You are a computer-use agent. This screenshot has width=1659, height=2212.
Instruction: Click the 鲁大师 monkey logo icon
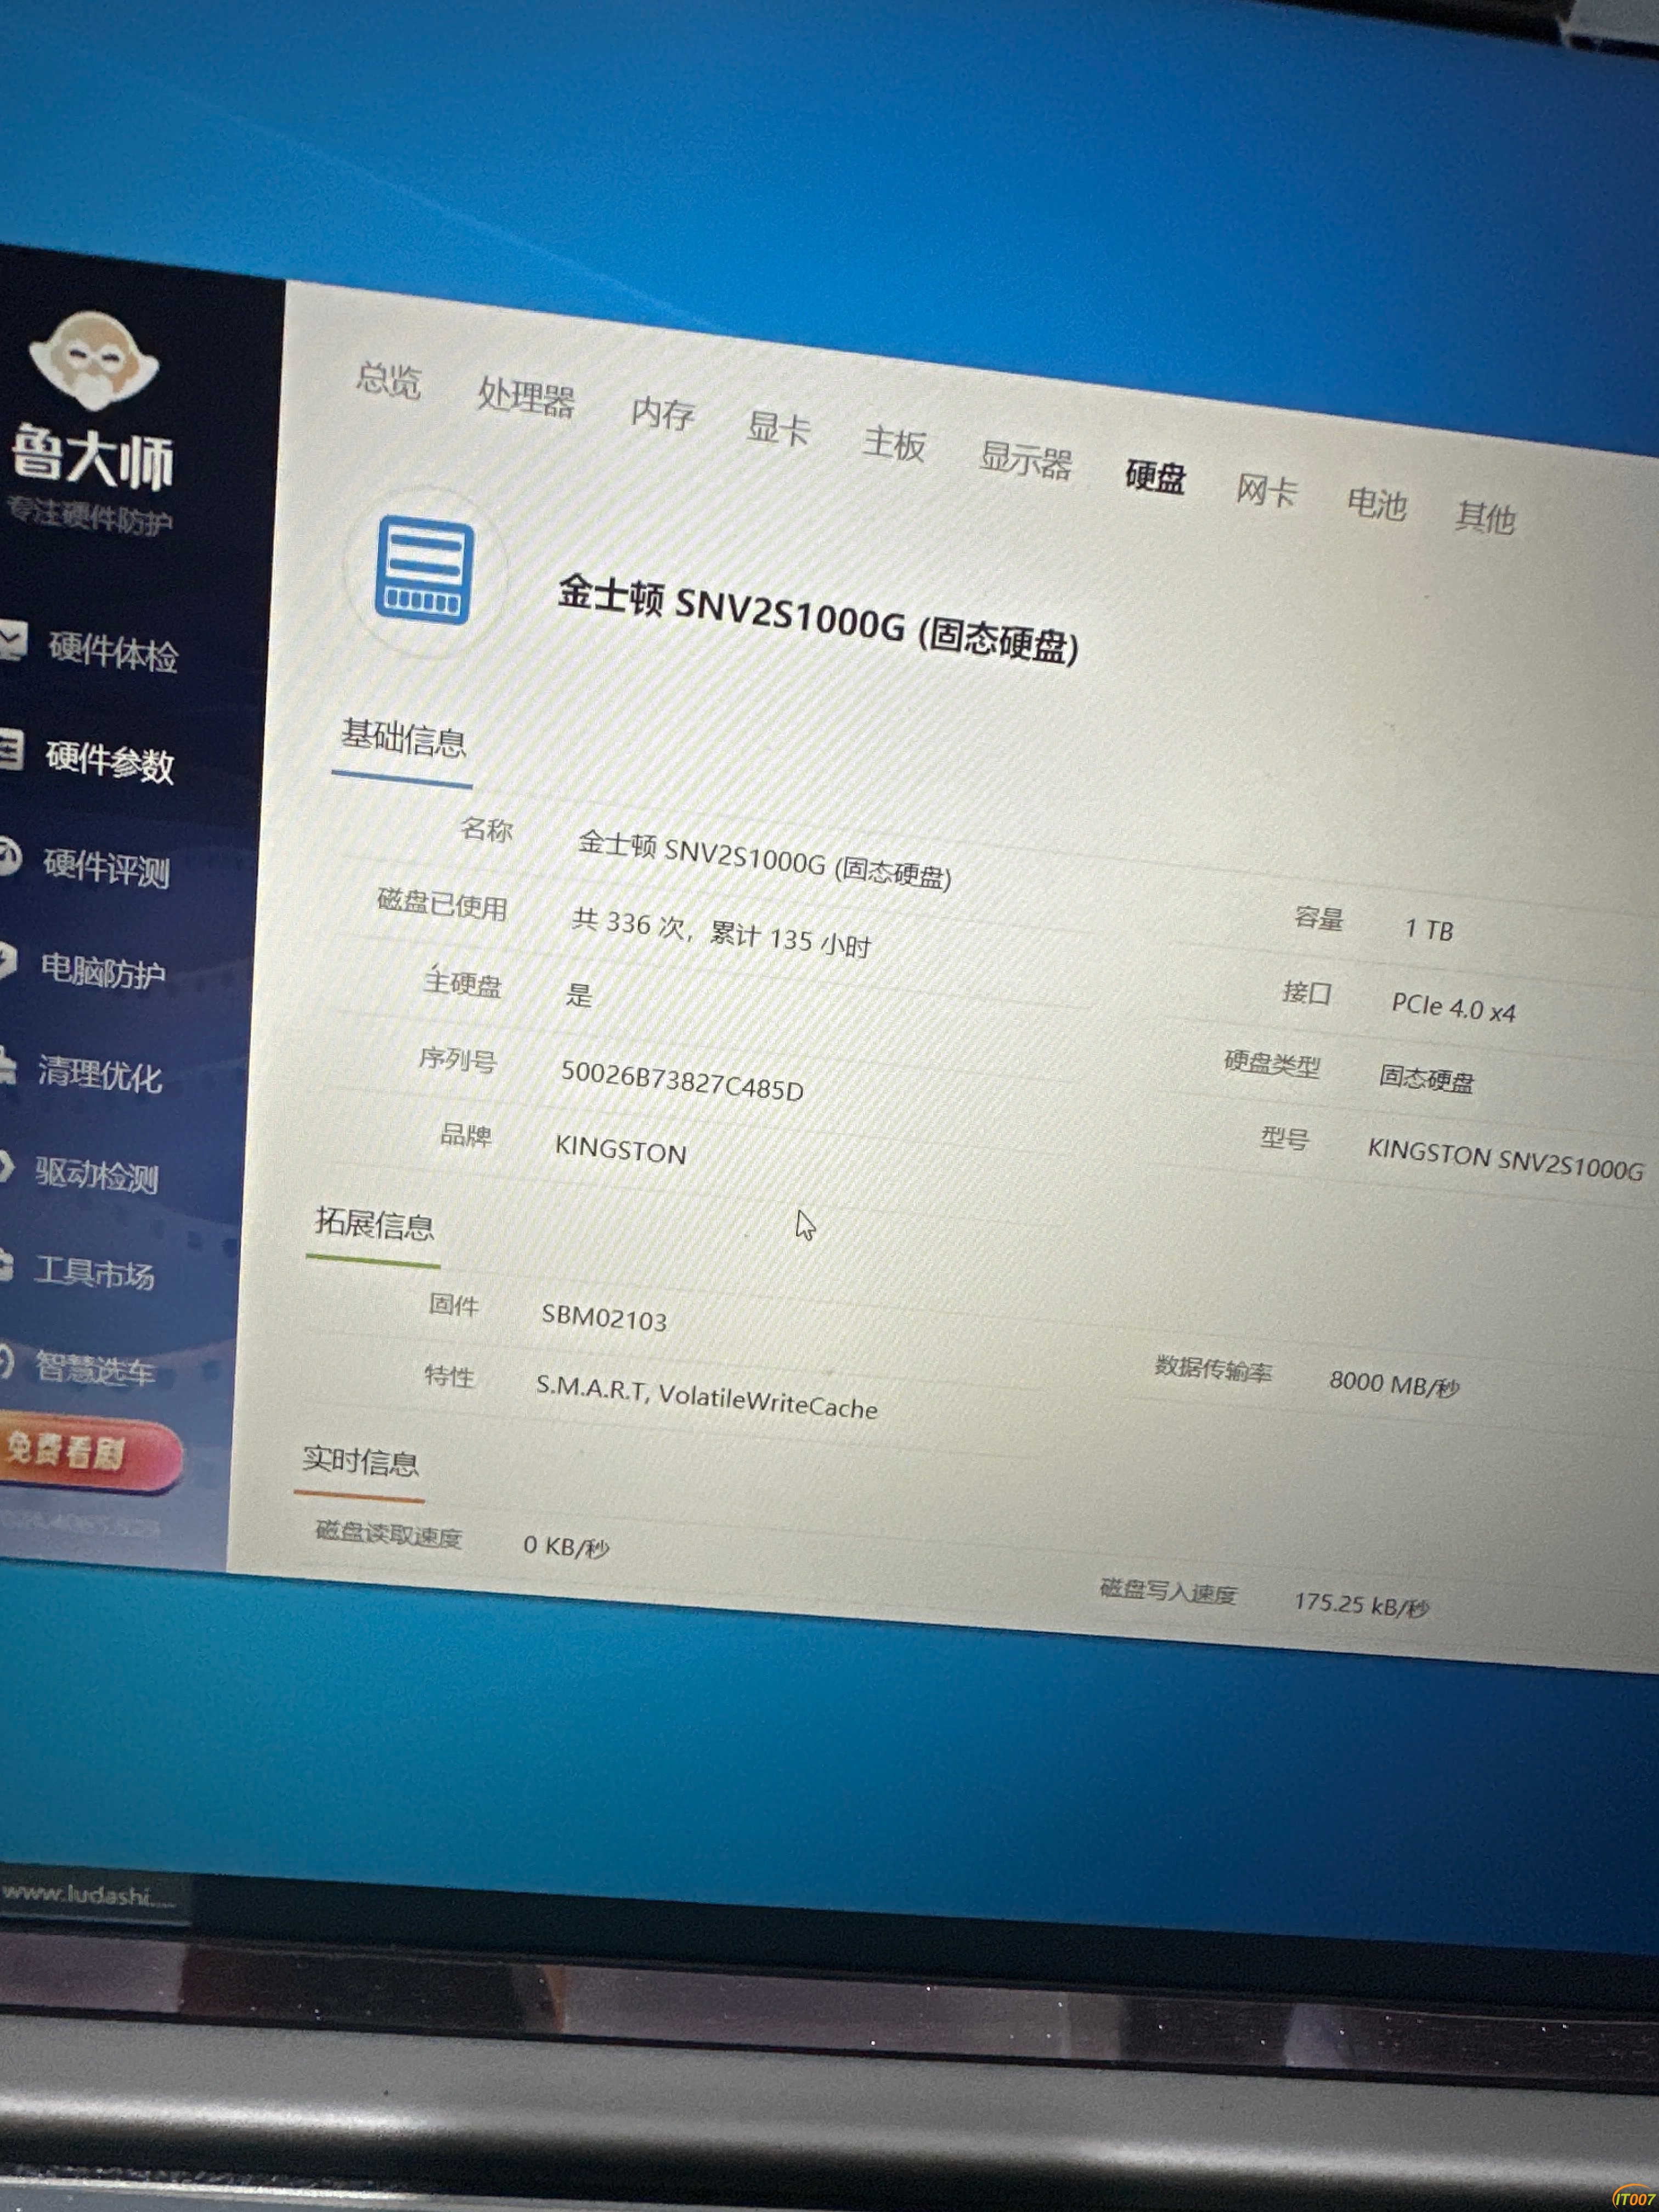[x=93, y=360]
